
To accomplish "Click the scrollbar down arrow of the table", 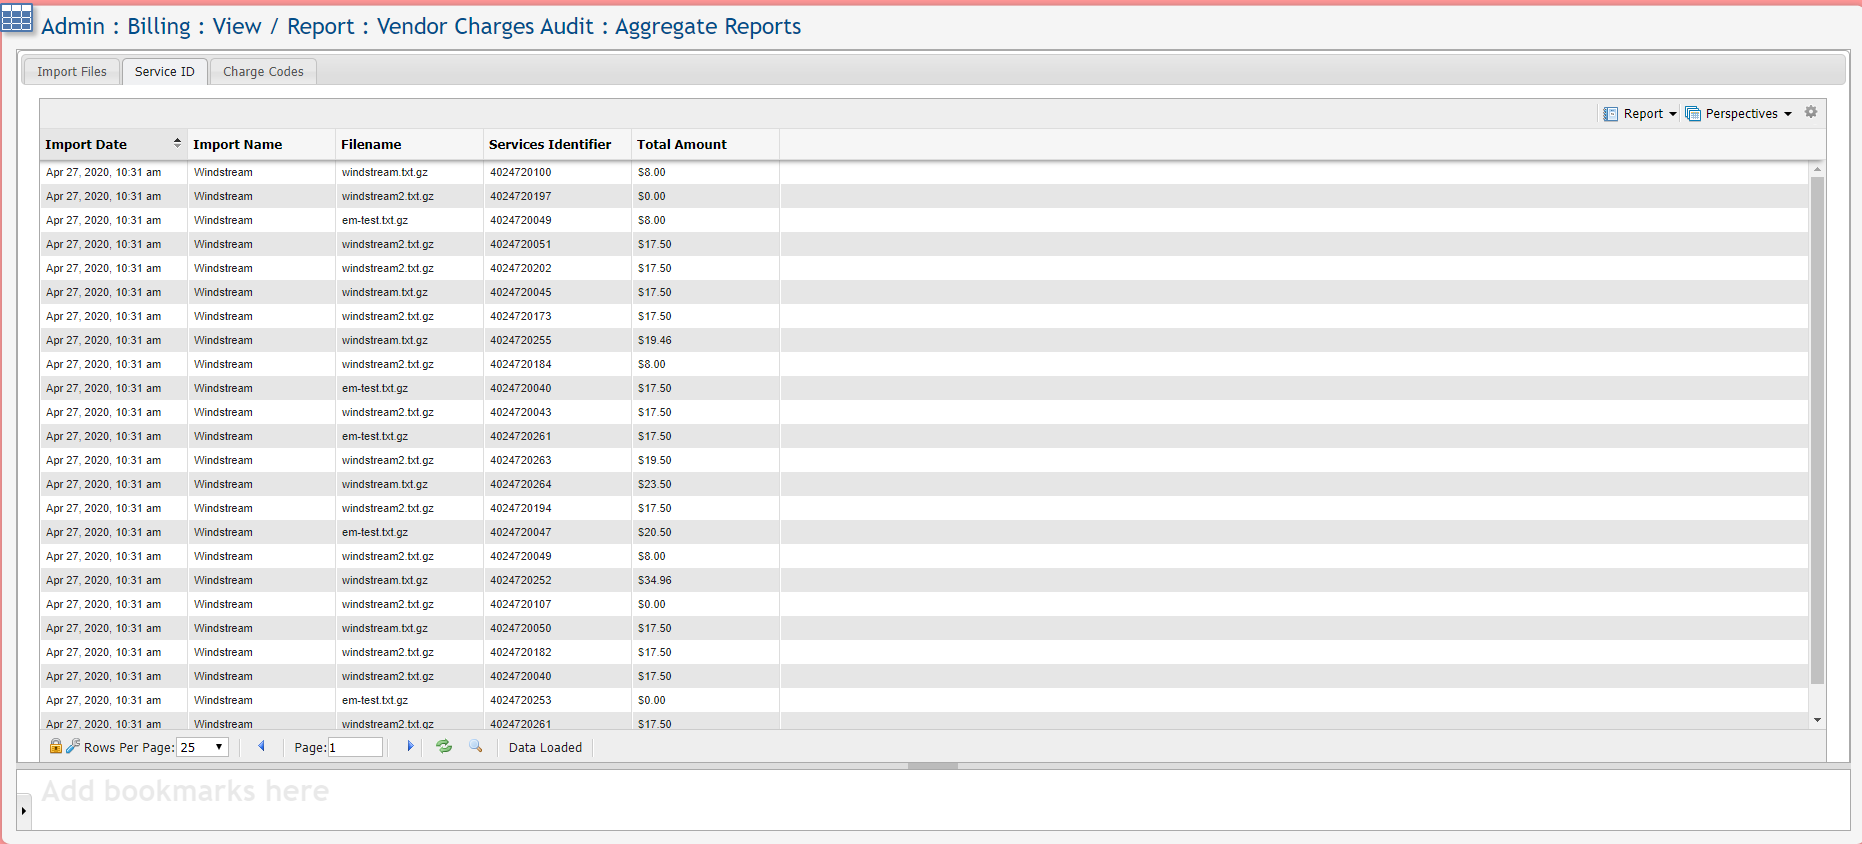I will [x=1817, y=720].
